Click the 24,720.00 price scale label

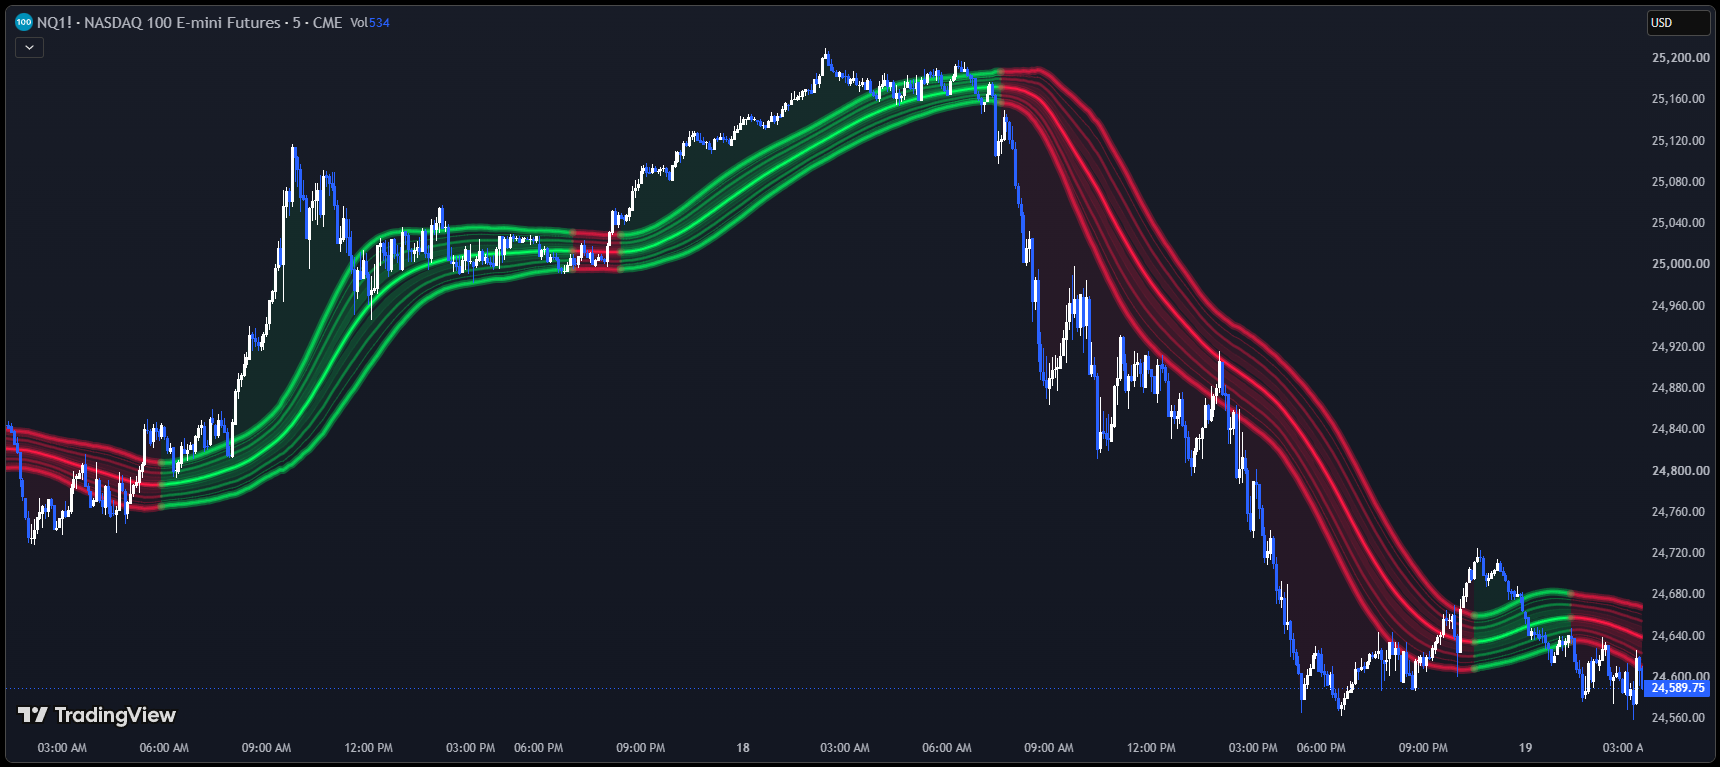tap(1680, 553)
